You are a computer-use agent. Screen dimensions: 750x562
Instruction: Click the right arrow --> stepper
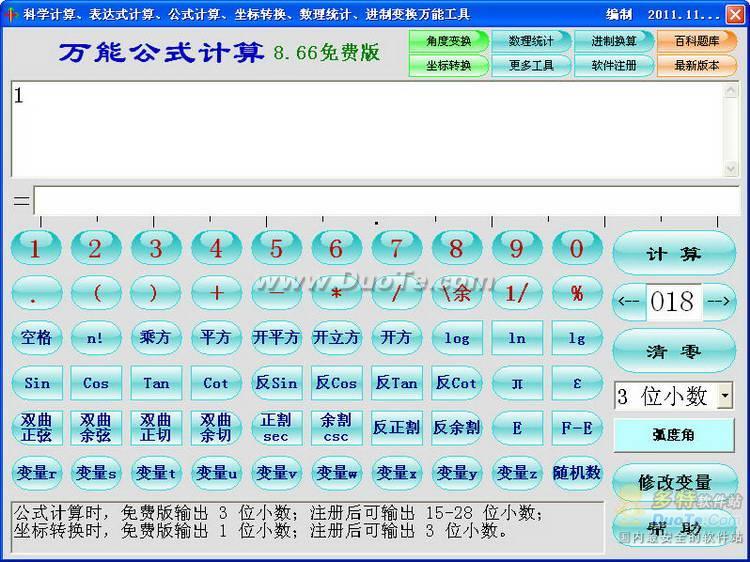719,301
